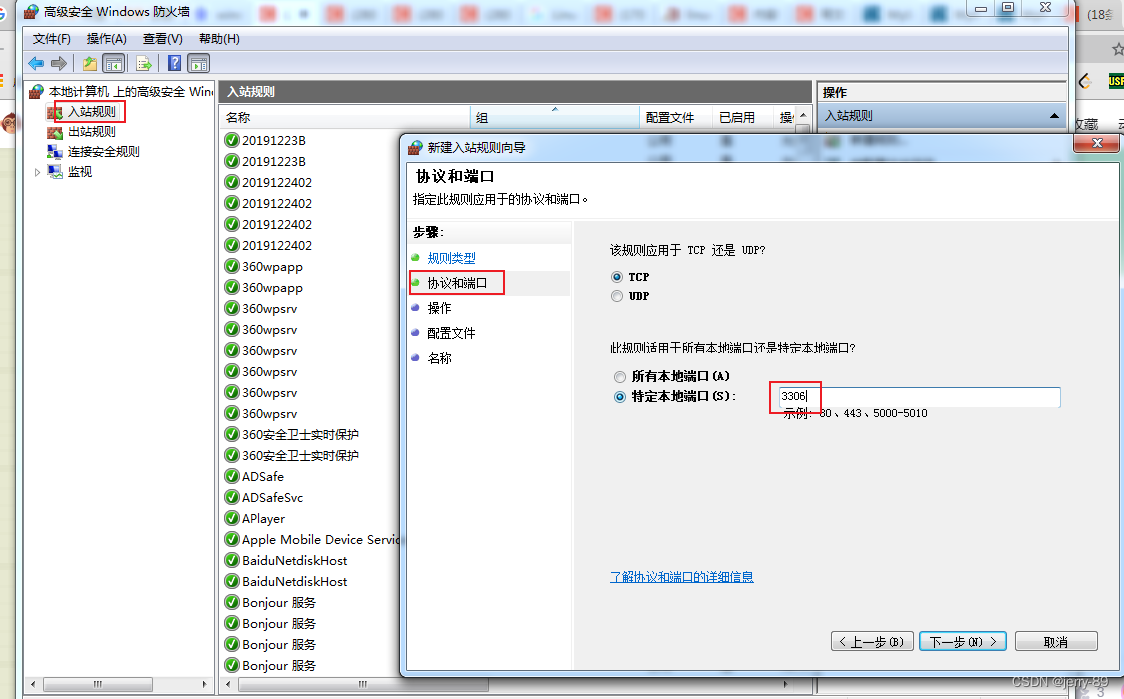This screenshot has height=699, width=1124.
Task: Sort by the 组 column header
Action: [x=554, y=118]
